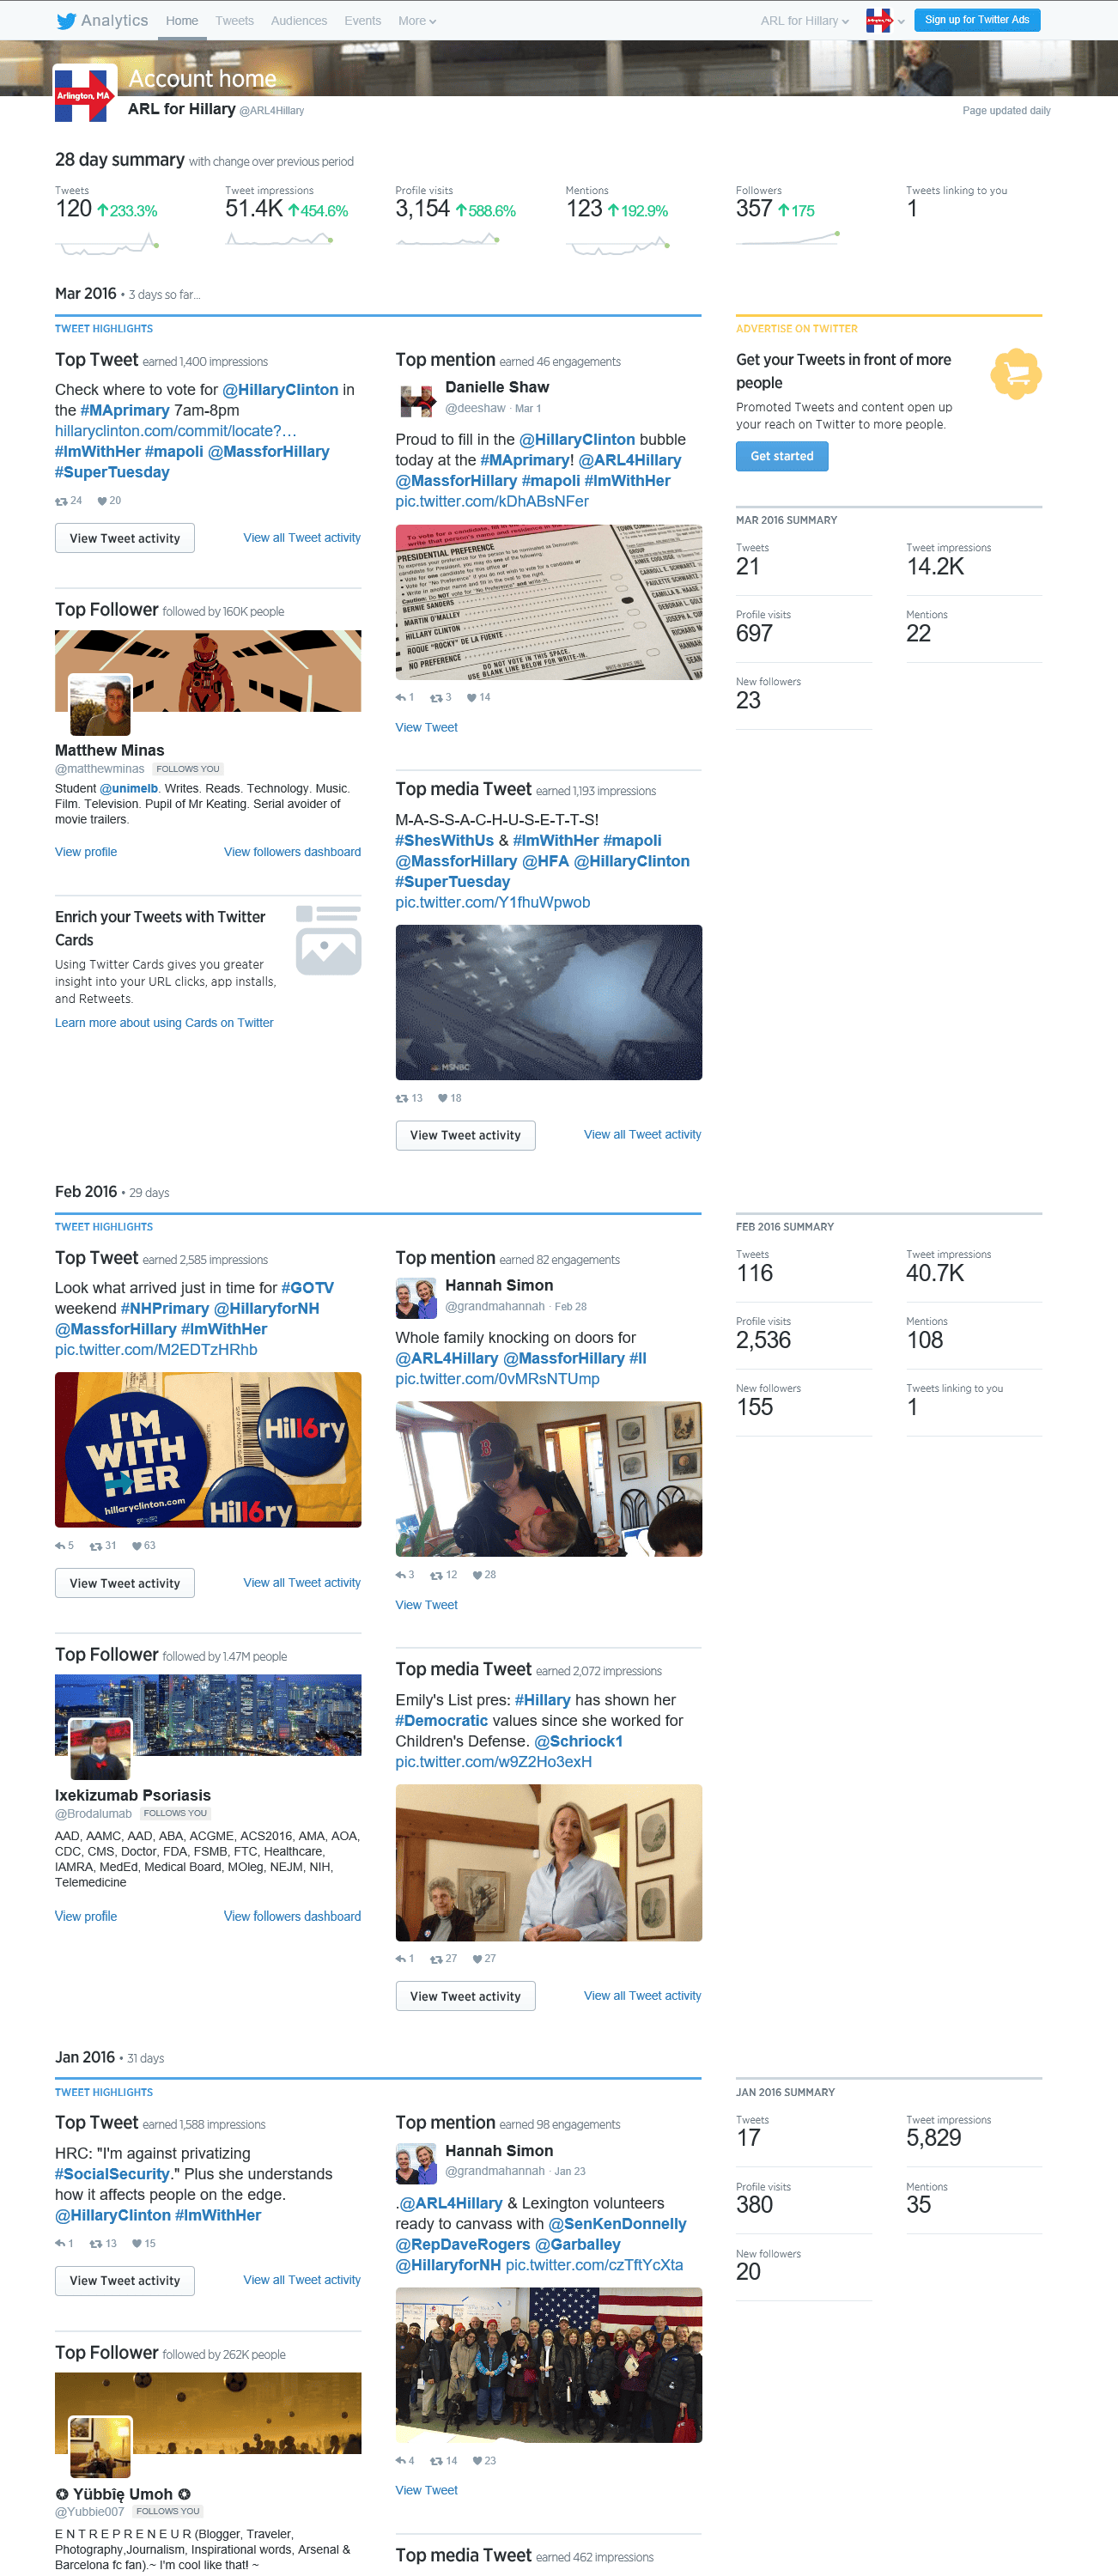Screen dimensions: 1118x2576
Task: Click the heart icon under March Top Tweet
Action: pos(102,501)
